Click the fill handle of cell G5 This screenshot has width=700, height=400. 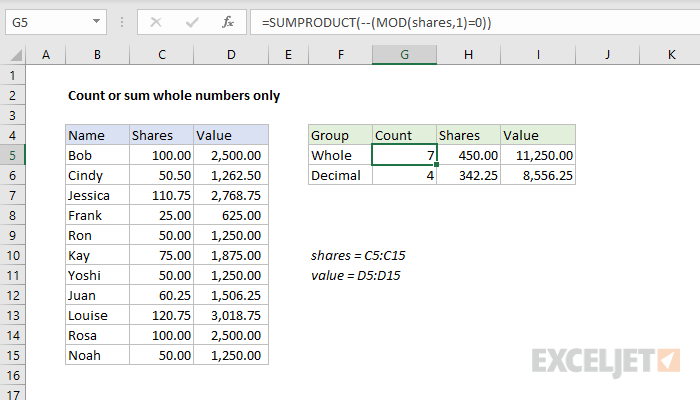(436, 164)
